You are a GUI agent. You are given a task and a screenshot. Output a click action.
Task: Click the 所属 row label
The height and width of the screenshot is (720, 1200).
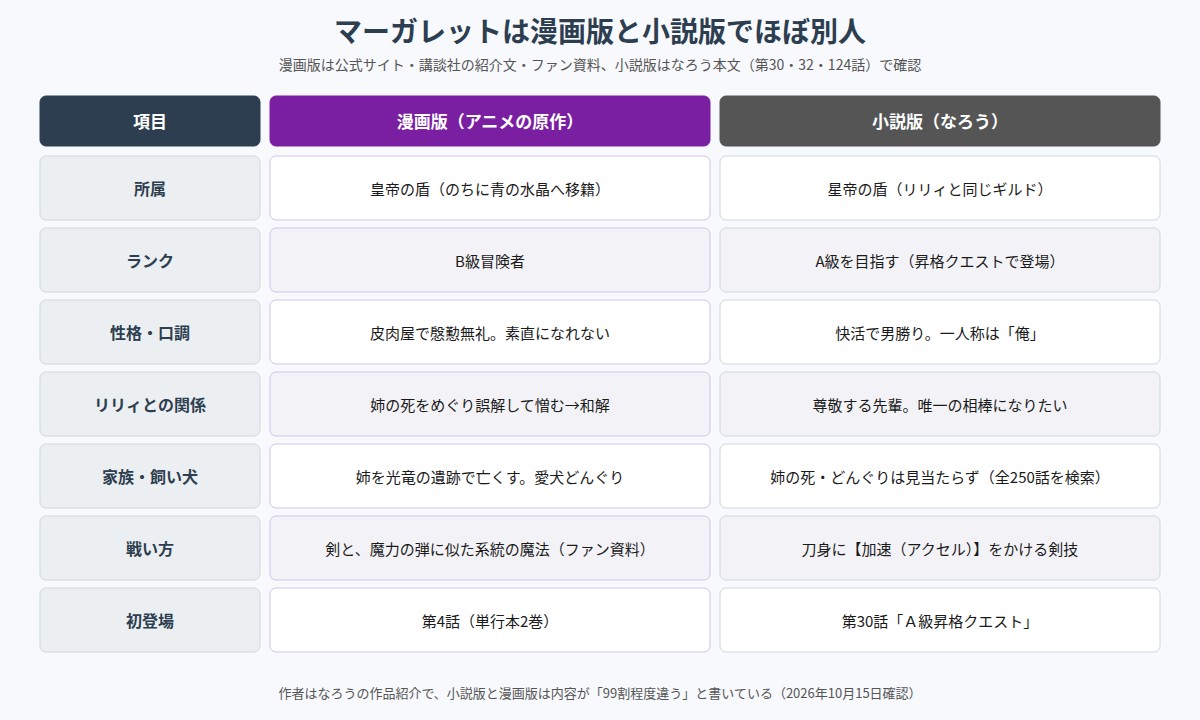[150, 188]
